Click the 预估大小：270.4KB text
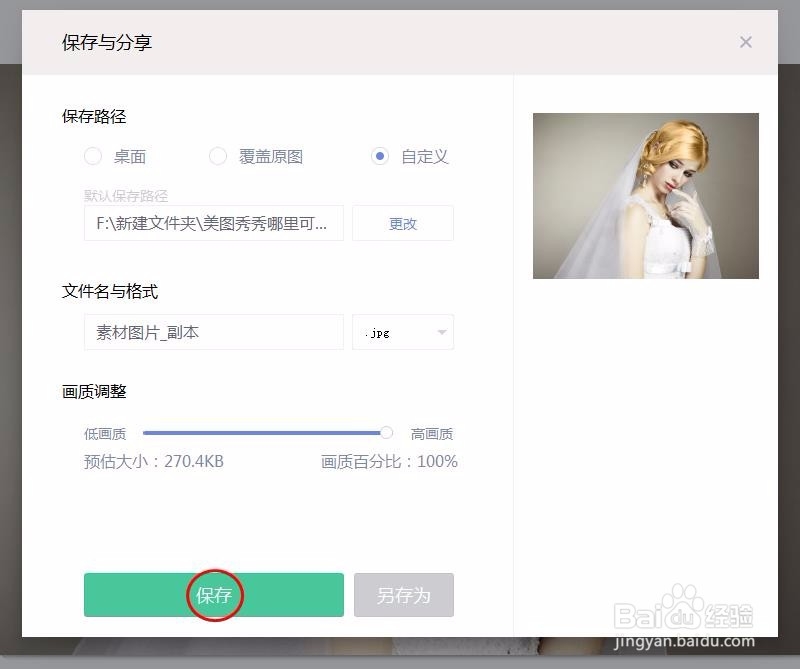The width and height of the screenshot is (800, 669). point(154,461)
